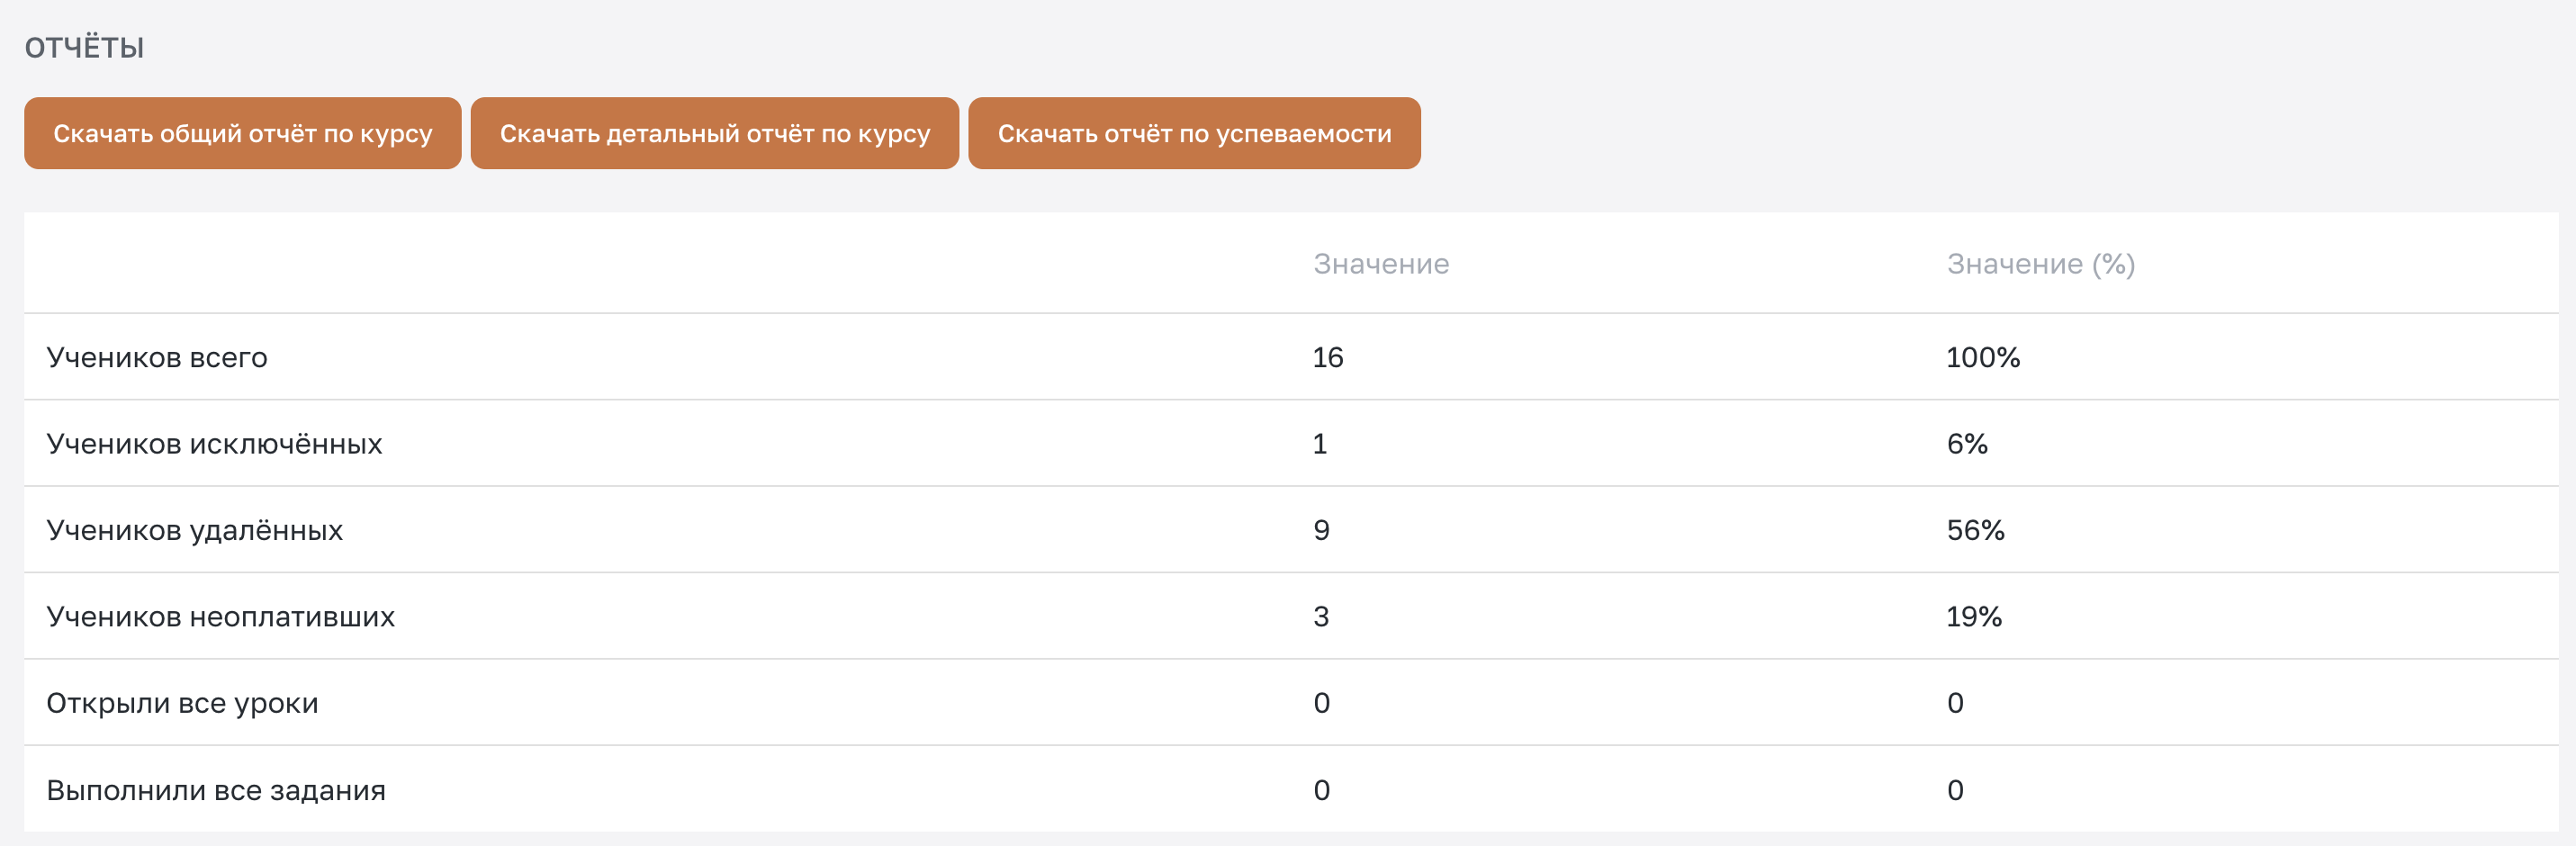Click the value 9 for deleted students
The height and width of the screenshot is (846, 2576).
[1321, 530]
